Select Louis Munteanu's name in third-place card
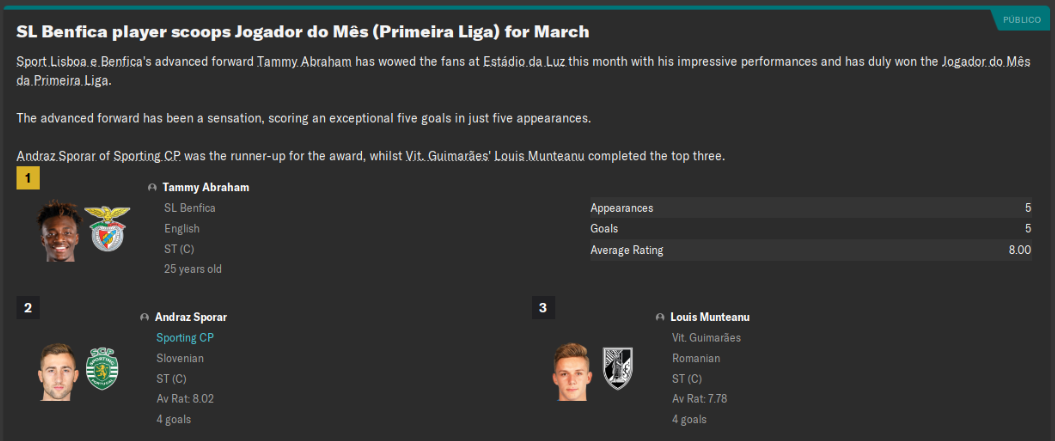The height and width of the screenshot is (441, 1055). 710,317
